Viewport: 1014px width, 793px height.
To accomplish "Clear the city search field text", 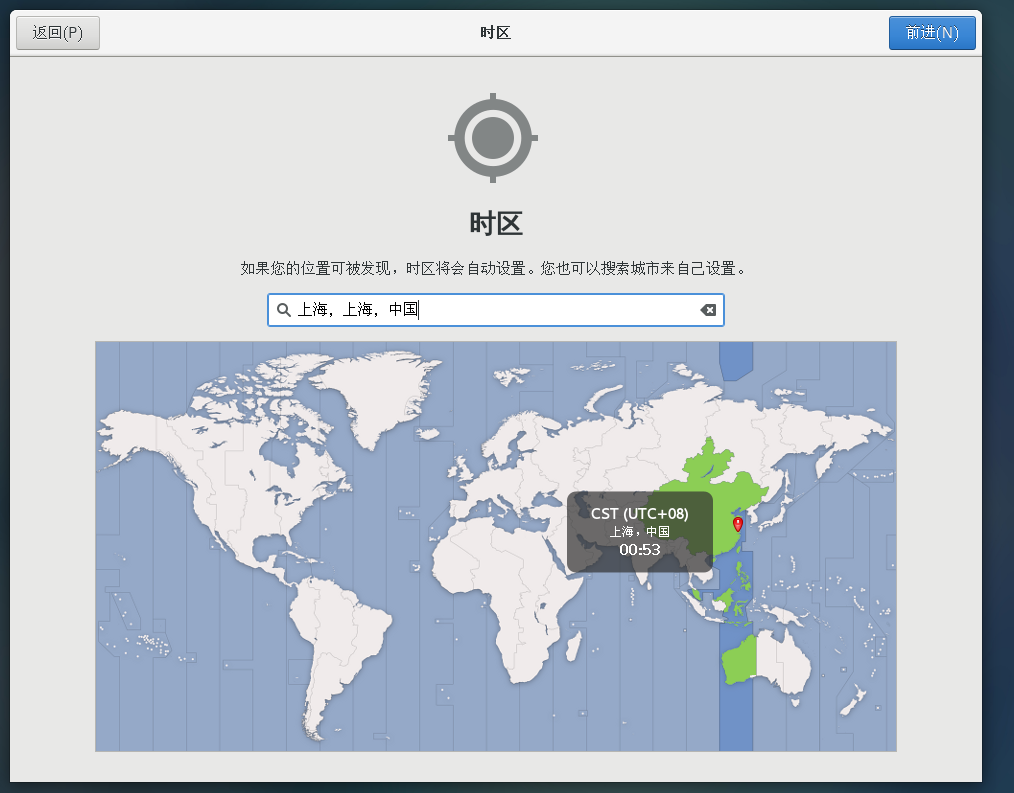I will [x=708, y=310].
